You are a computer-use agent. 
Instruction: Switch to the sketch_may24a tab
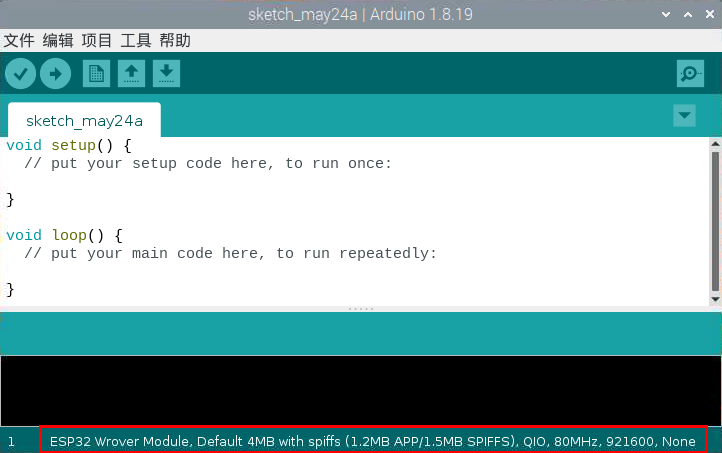click(84, 121)
